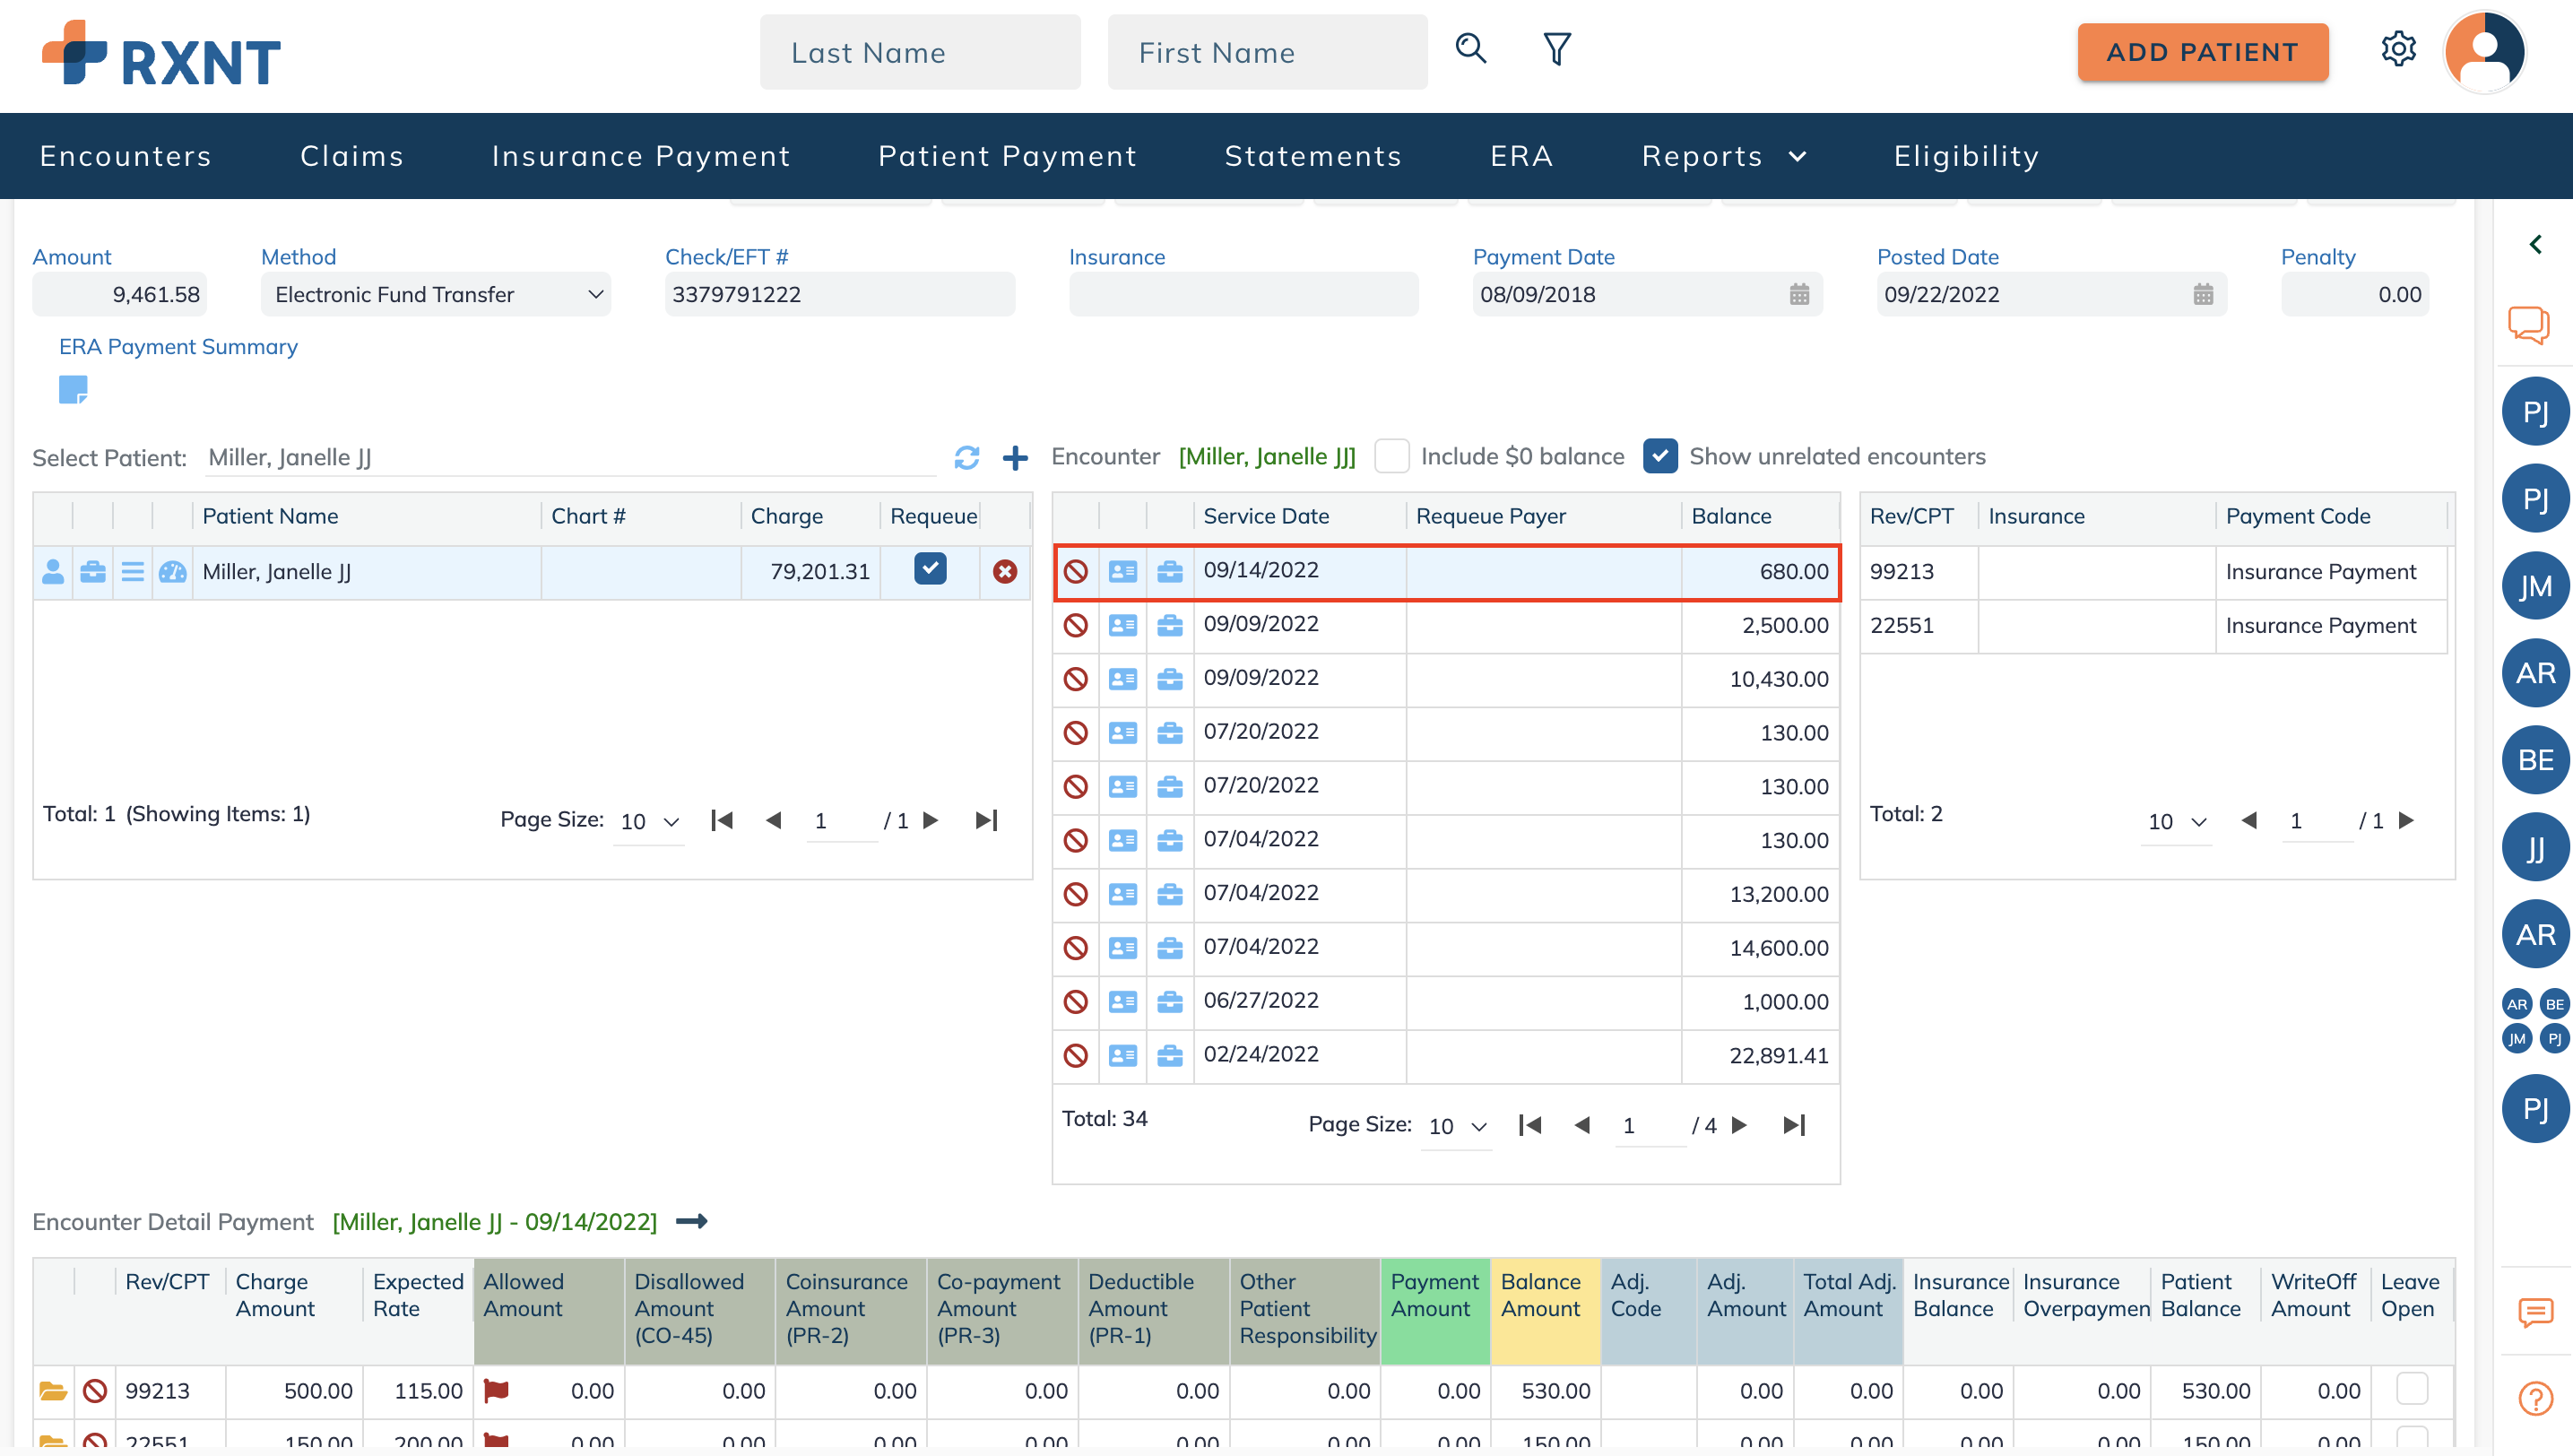The image size is (2573, 1456).
Task: Click the list lines icon in Miller's row
Action: pos(132,572)
